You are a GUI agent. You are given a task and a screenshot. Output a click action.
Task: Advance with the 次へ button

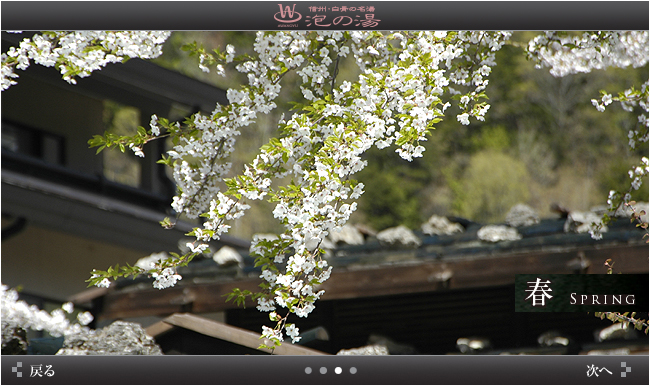tap(609, 370)
